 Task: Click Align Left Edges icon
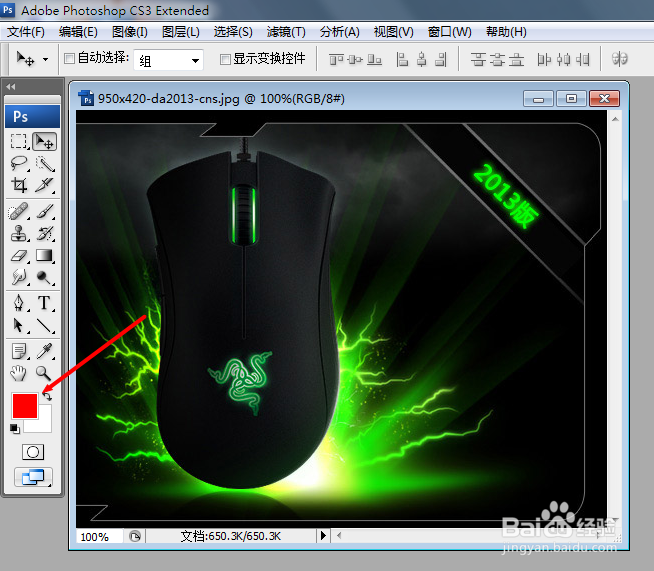tap(402, 60)
